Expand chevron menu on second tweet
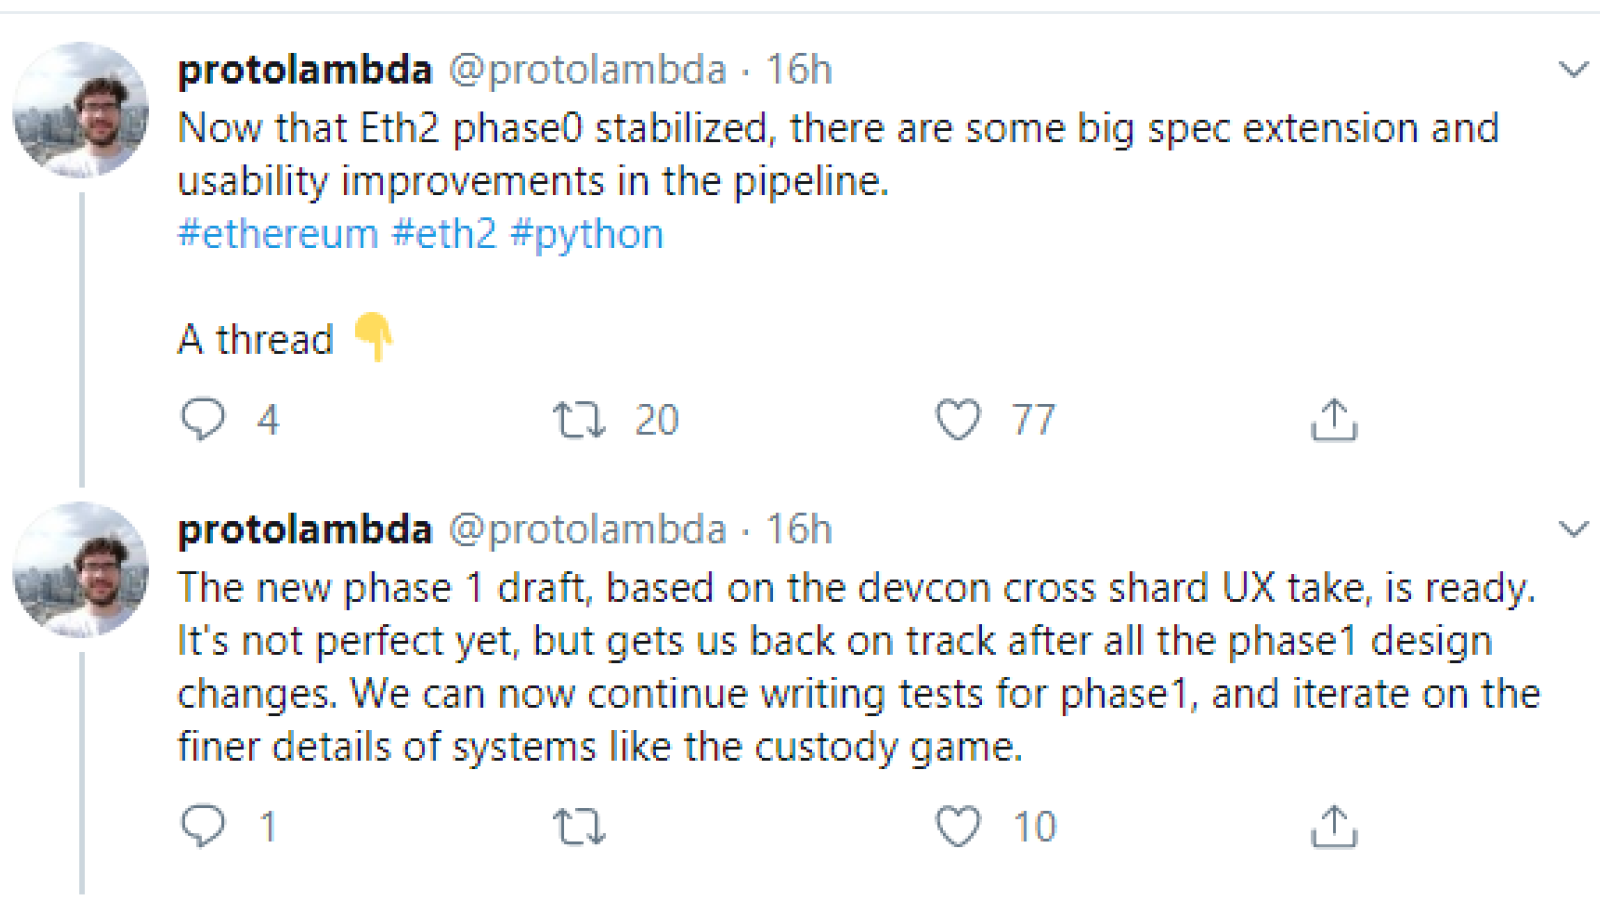 pyautogui.click(x=1574, y=528)
